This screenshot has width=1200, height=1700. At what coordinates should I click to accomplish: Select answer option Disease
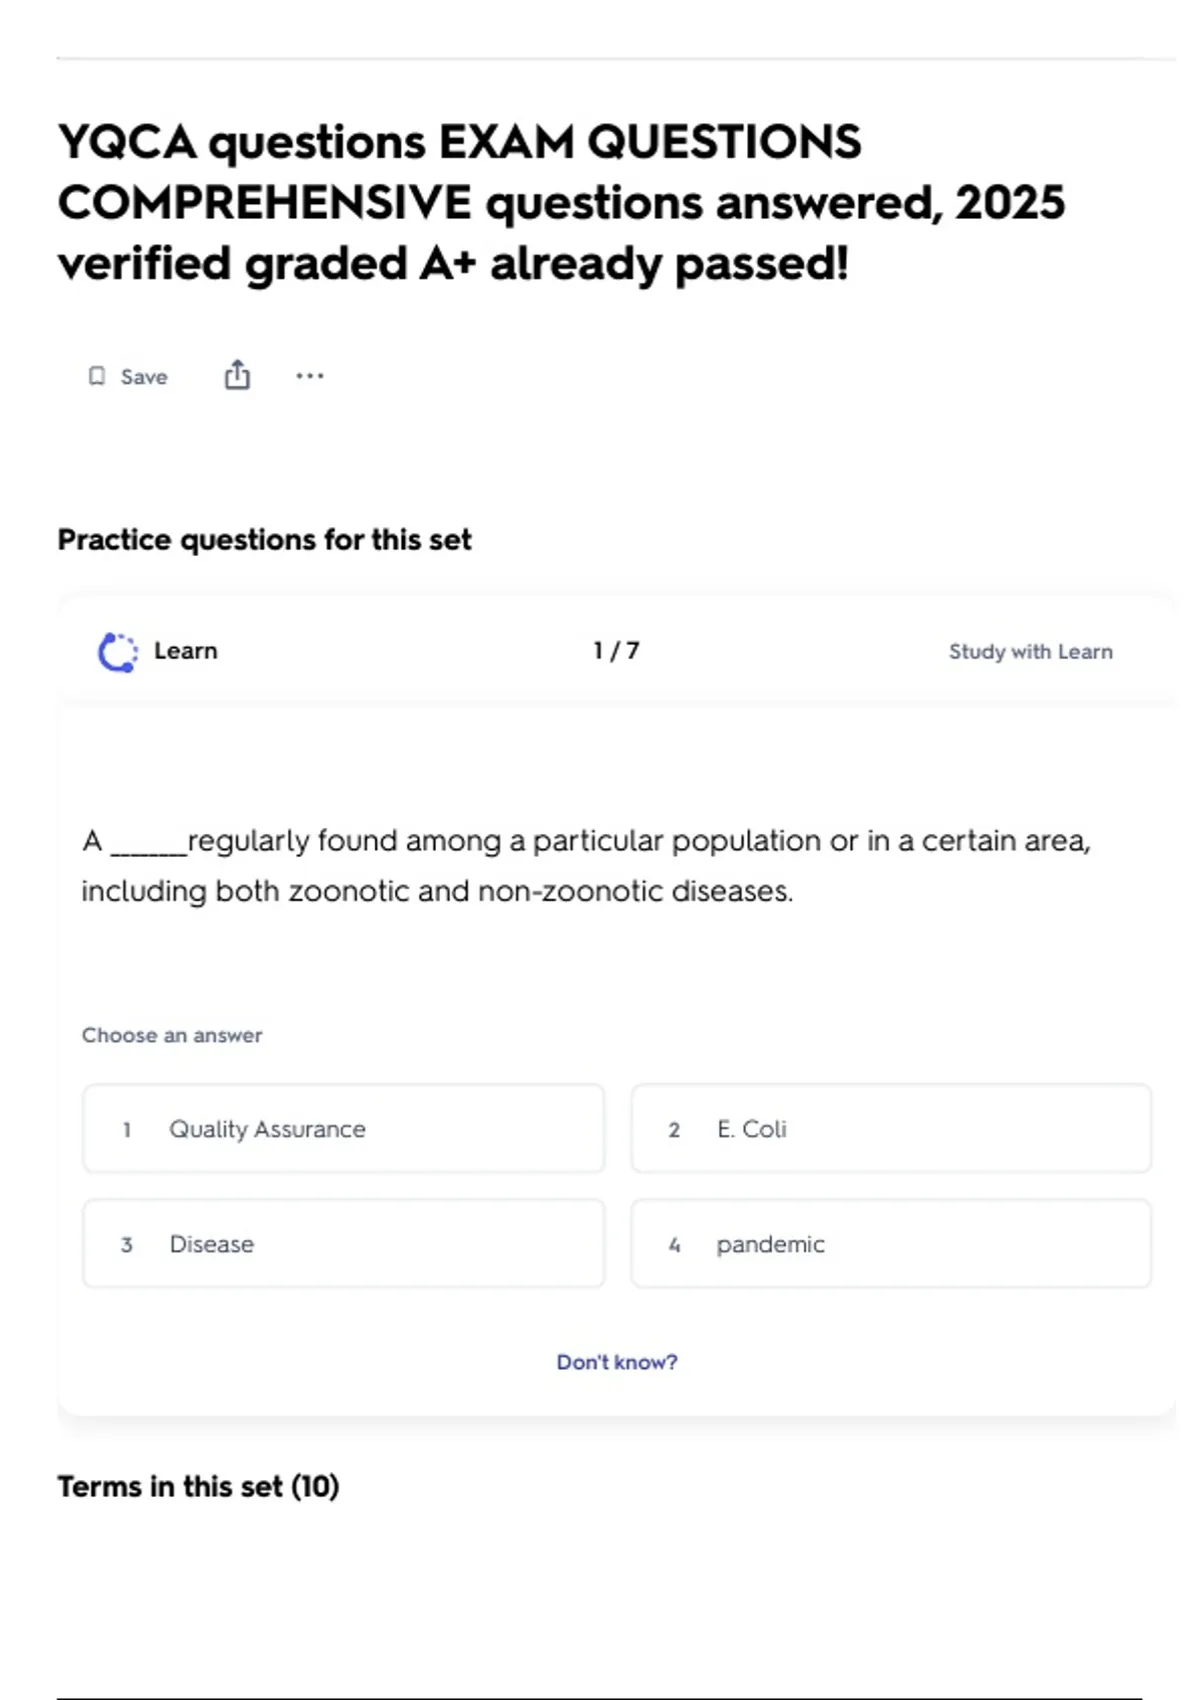343,1244
